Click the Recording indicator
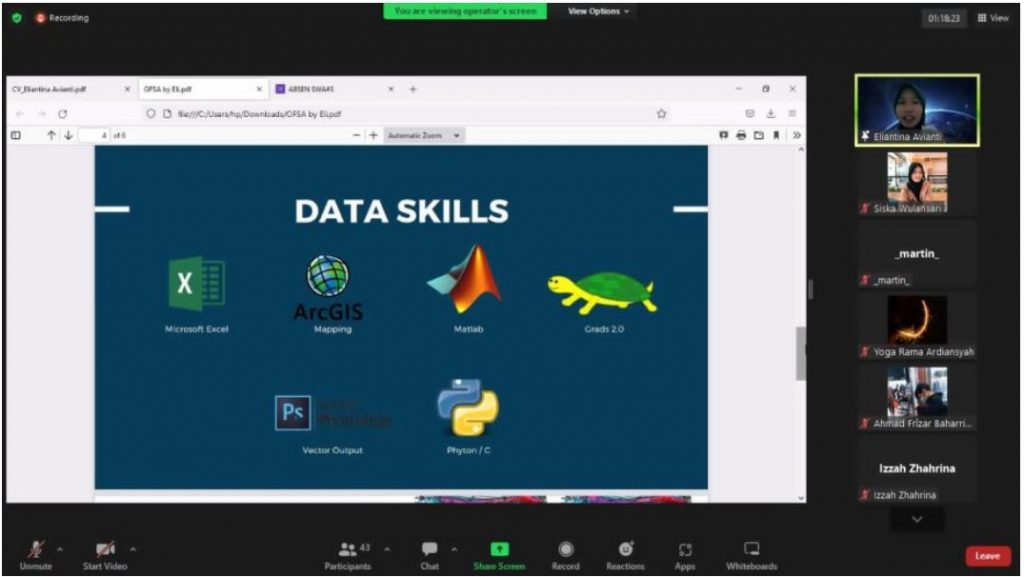Viewport: 1024px width, 577px height. coord(62,18)
